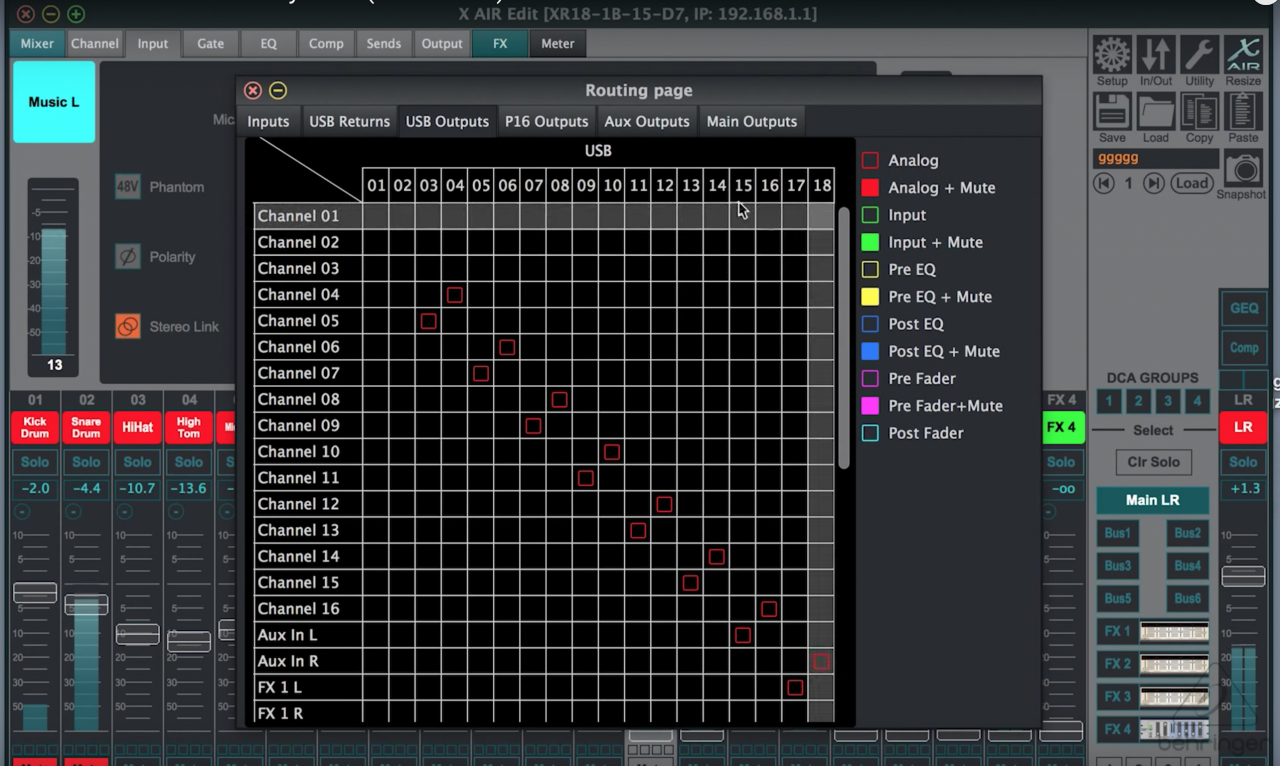Switch to the USB Returns tab

coord(349,121)
